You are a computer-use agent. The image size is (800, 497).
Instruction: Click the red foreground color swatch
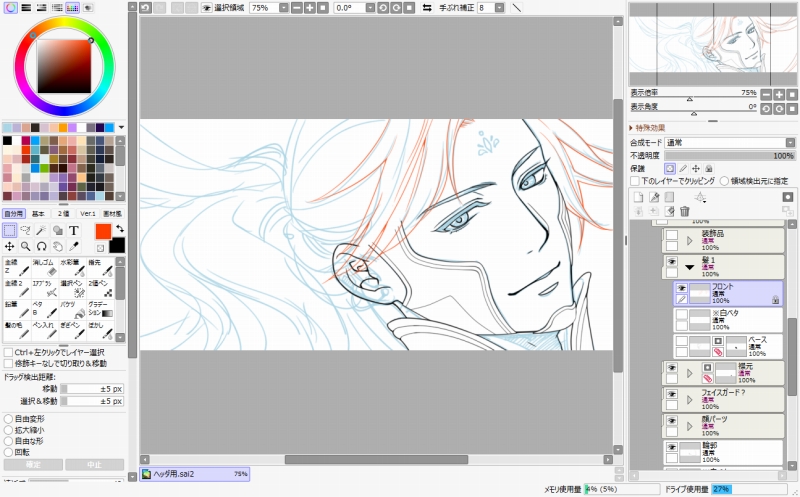point(103,231)
